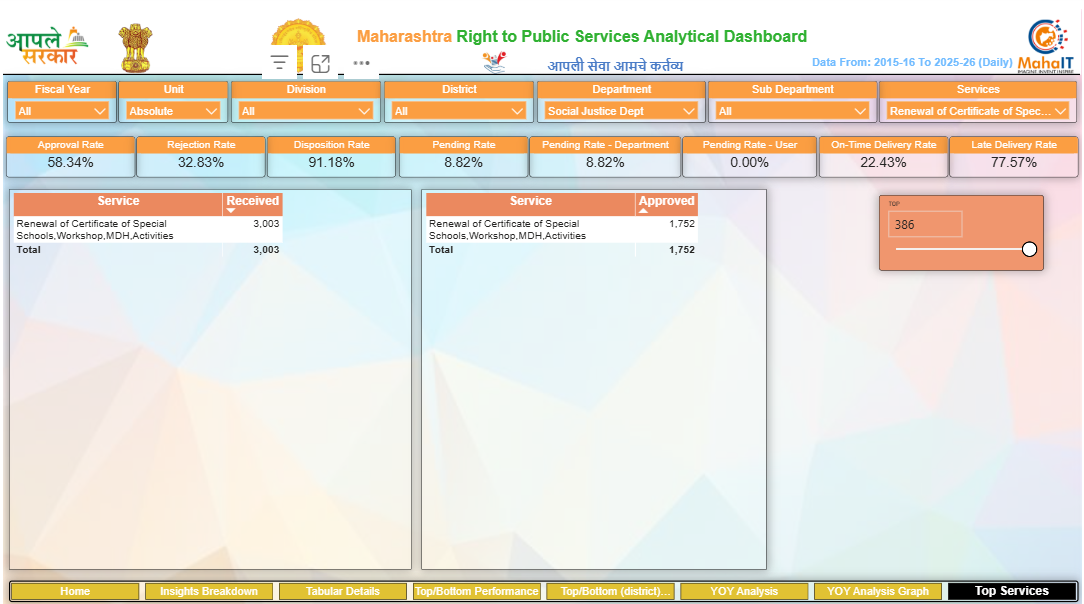Open the Insights Breakdown page
This screenshot has width=1084, height=604.
[209, 591]
